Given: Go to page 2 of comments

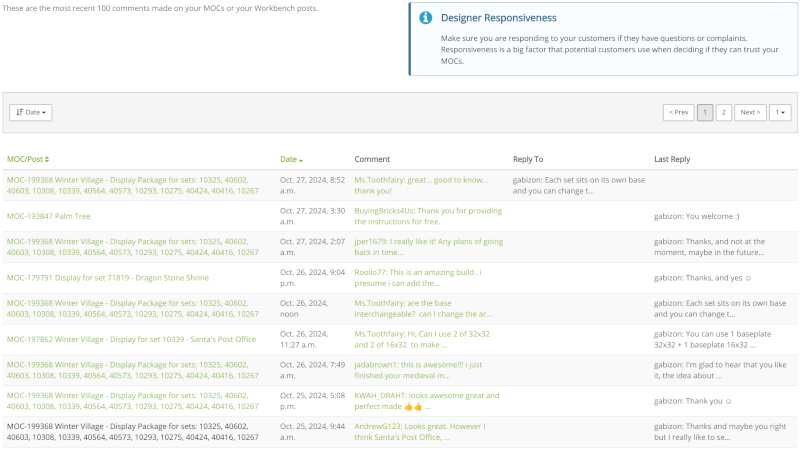Looking at the screenshot, I should [x=723, y=112].
